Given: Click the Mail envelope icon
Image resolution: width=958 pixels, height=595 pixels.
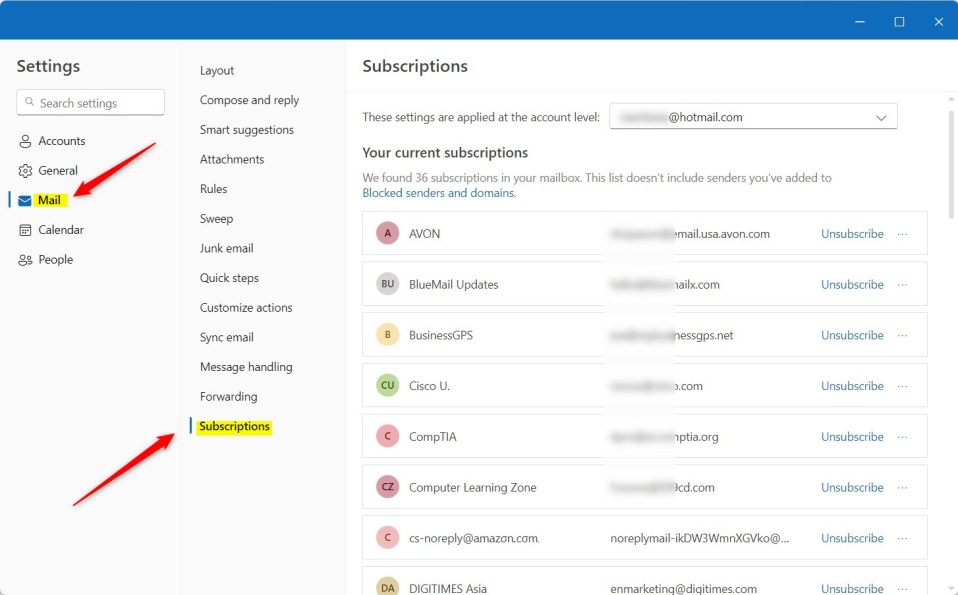Looking at the screenshot, I should [x=24, y=200].
